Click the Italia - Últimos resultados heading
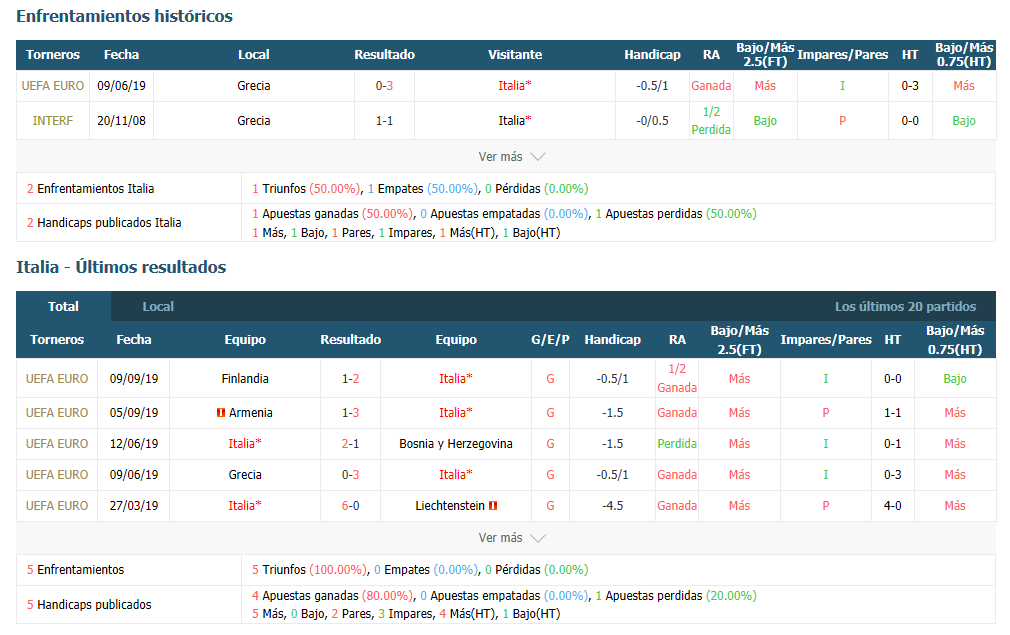This screenshot has width=1010, height=635. pyautogui.click(x=121, y=267)
